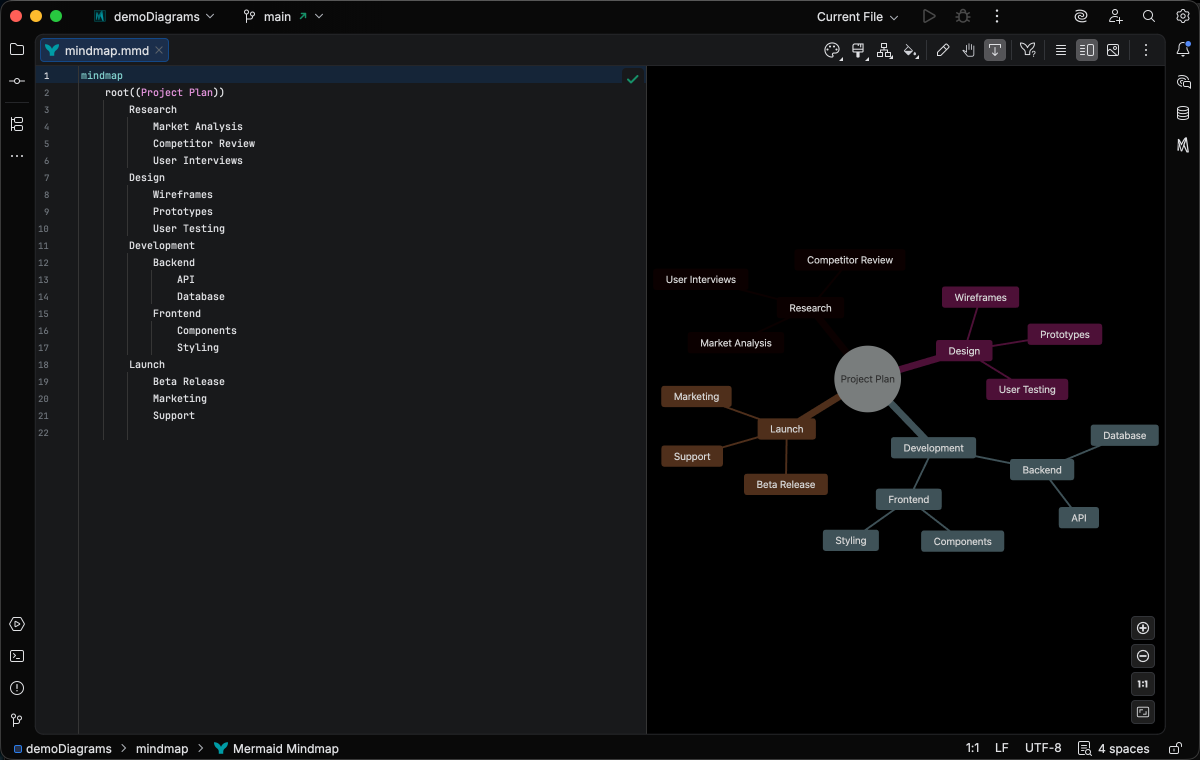
Task: Open the Current File run configuration dropdown
Action: (x=857, y=16)
